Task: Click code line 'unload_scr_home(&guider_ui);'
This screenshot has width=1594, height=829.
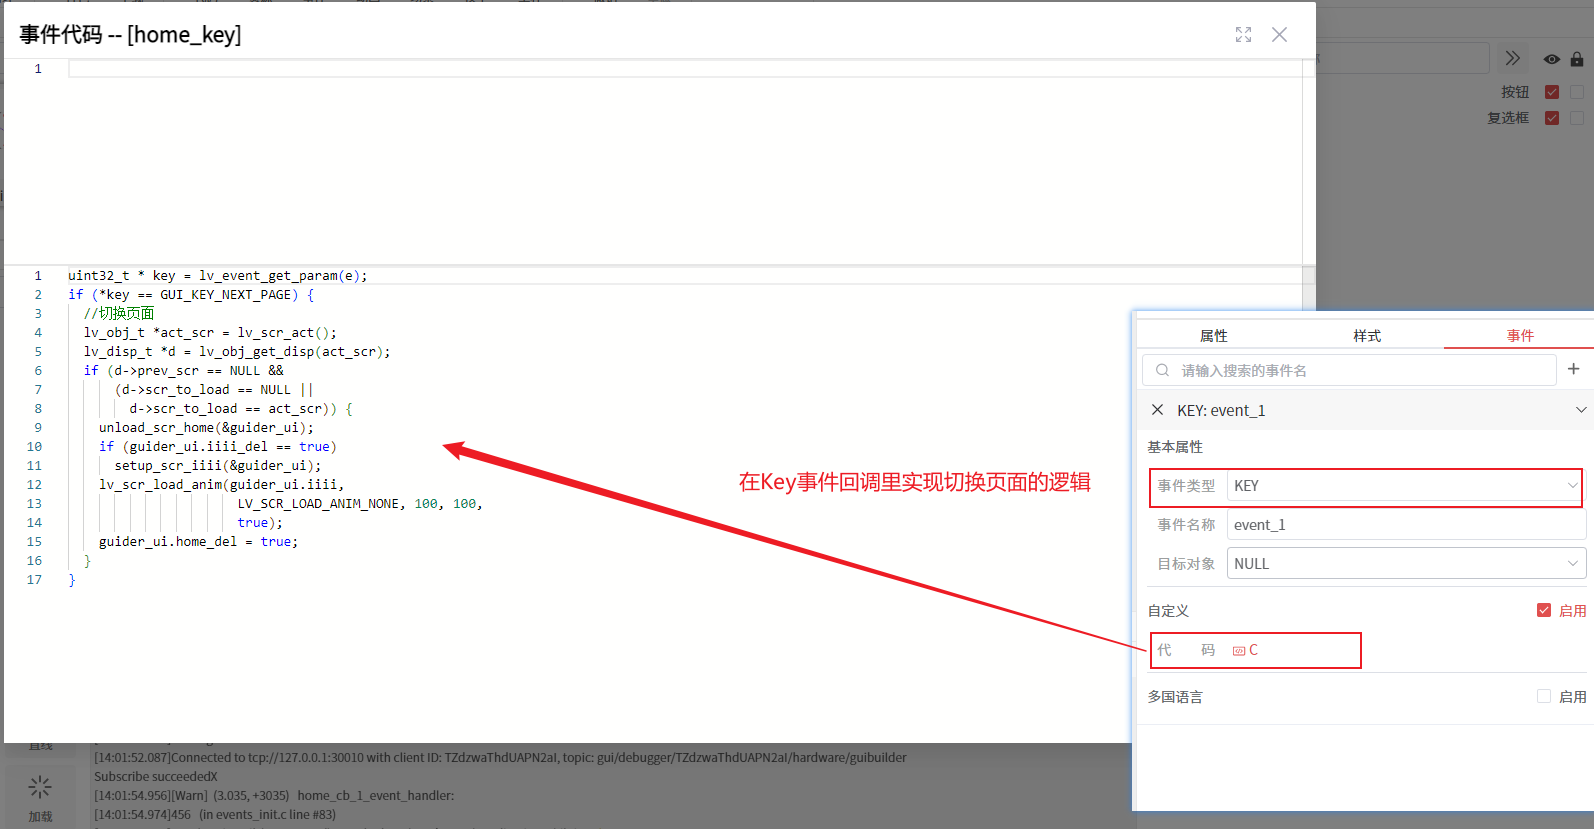Action: point(206,428)
